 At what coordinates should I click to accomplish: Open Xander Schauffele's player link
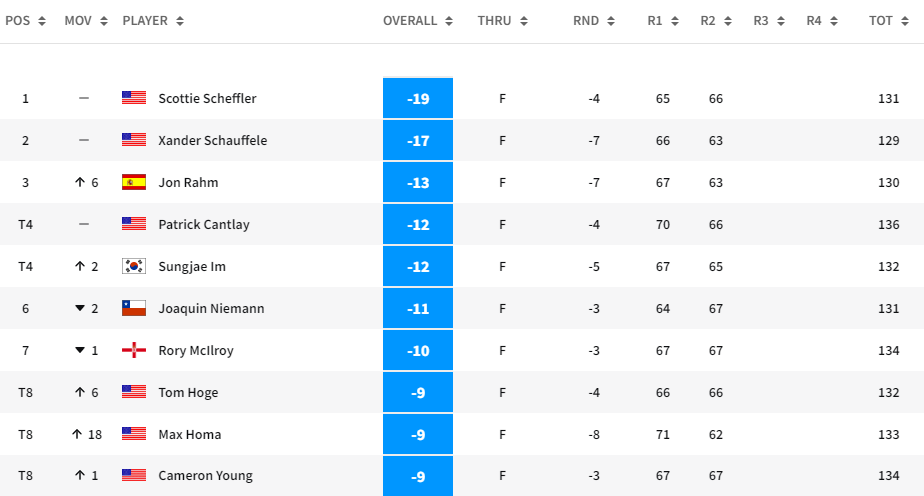pyautogui.click(x=212, y=140)
